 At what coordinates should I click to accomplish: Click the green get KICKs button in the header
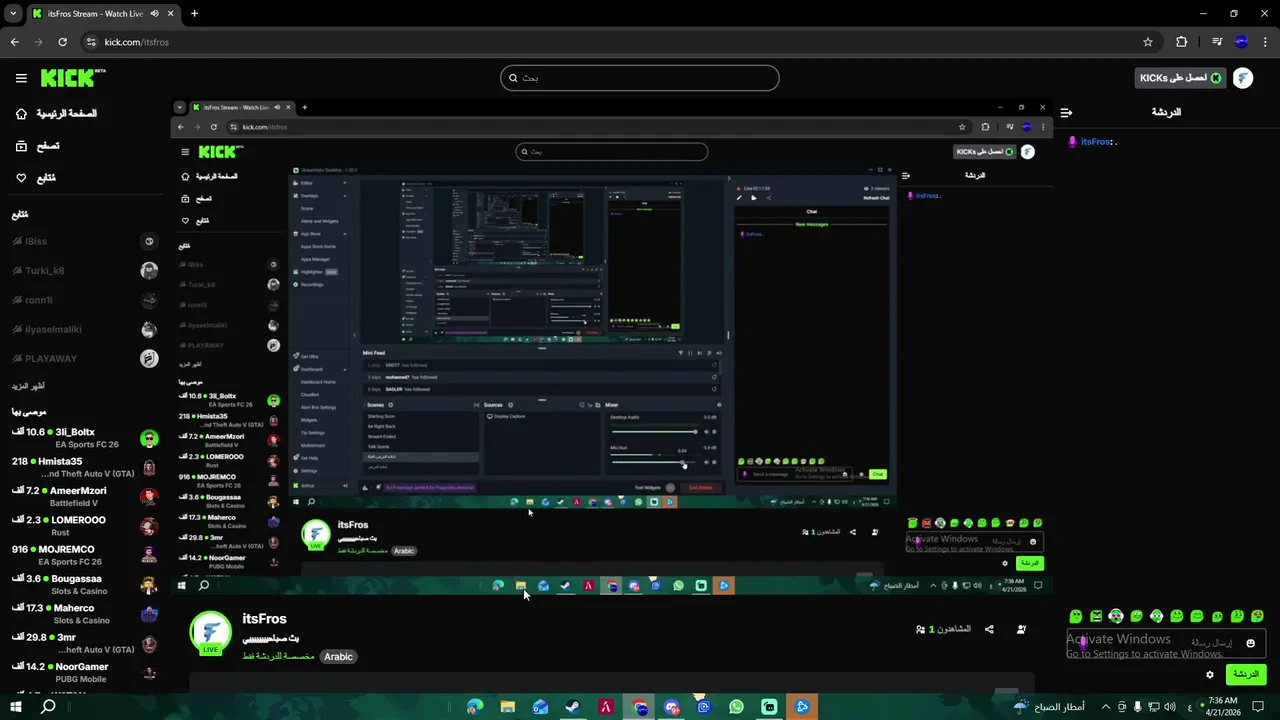(x=1180, y=78)
